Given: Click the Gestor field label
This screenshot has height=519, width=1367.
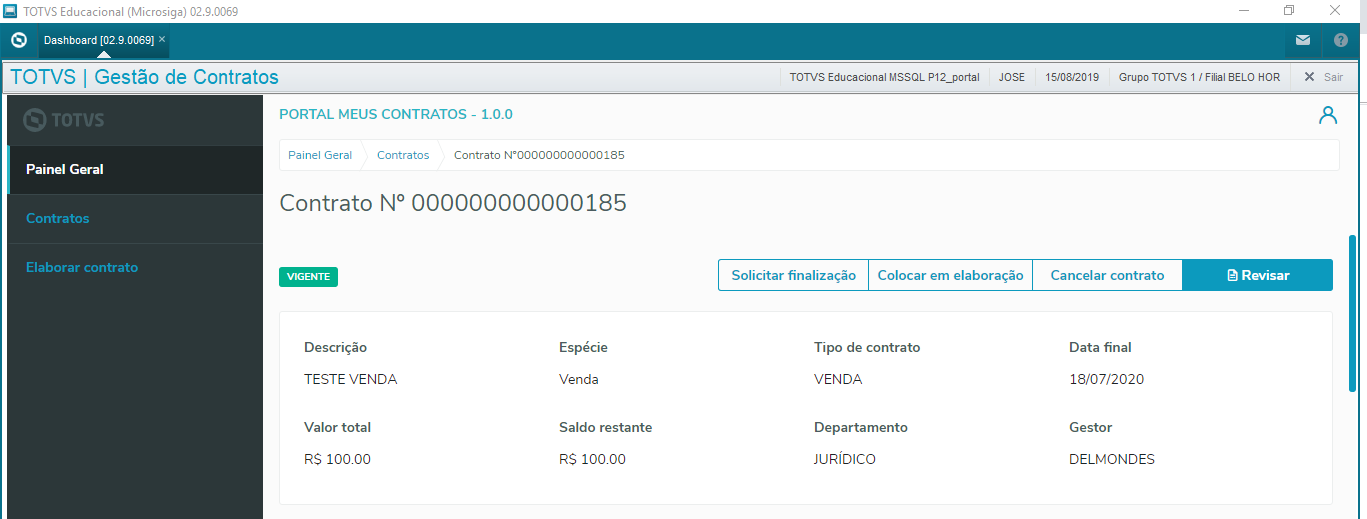Looking at the screenshot, I should tap(1090, 427).
